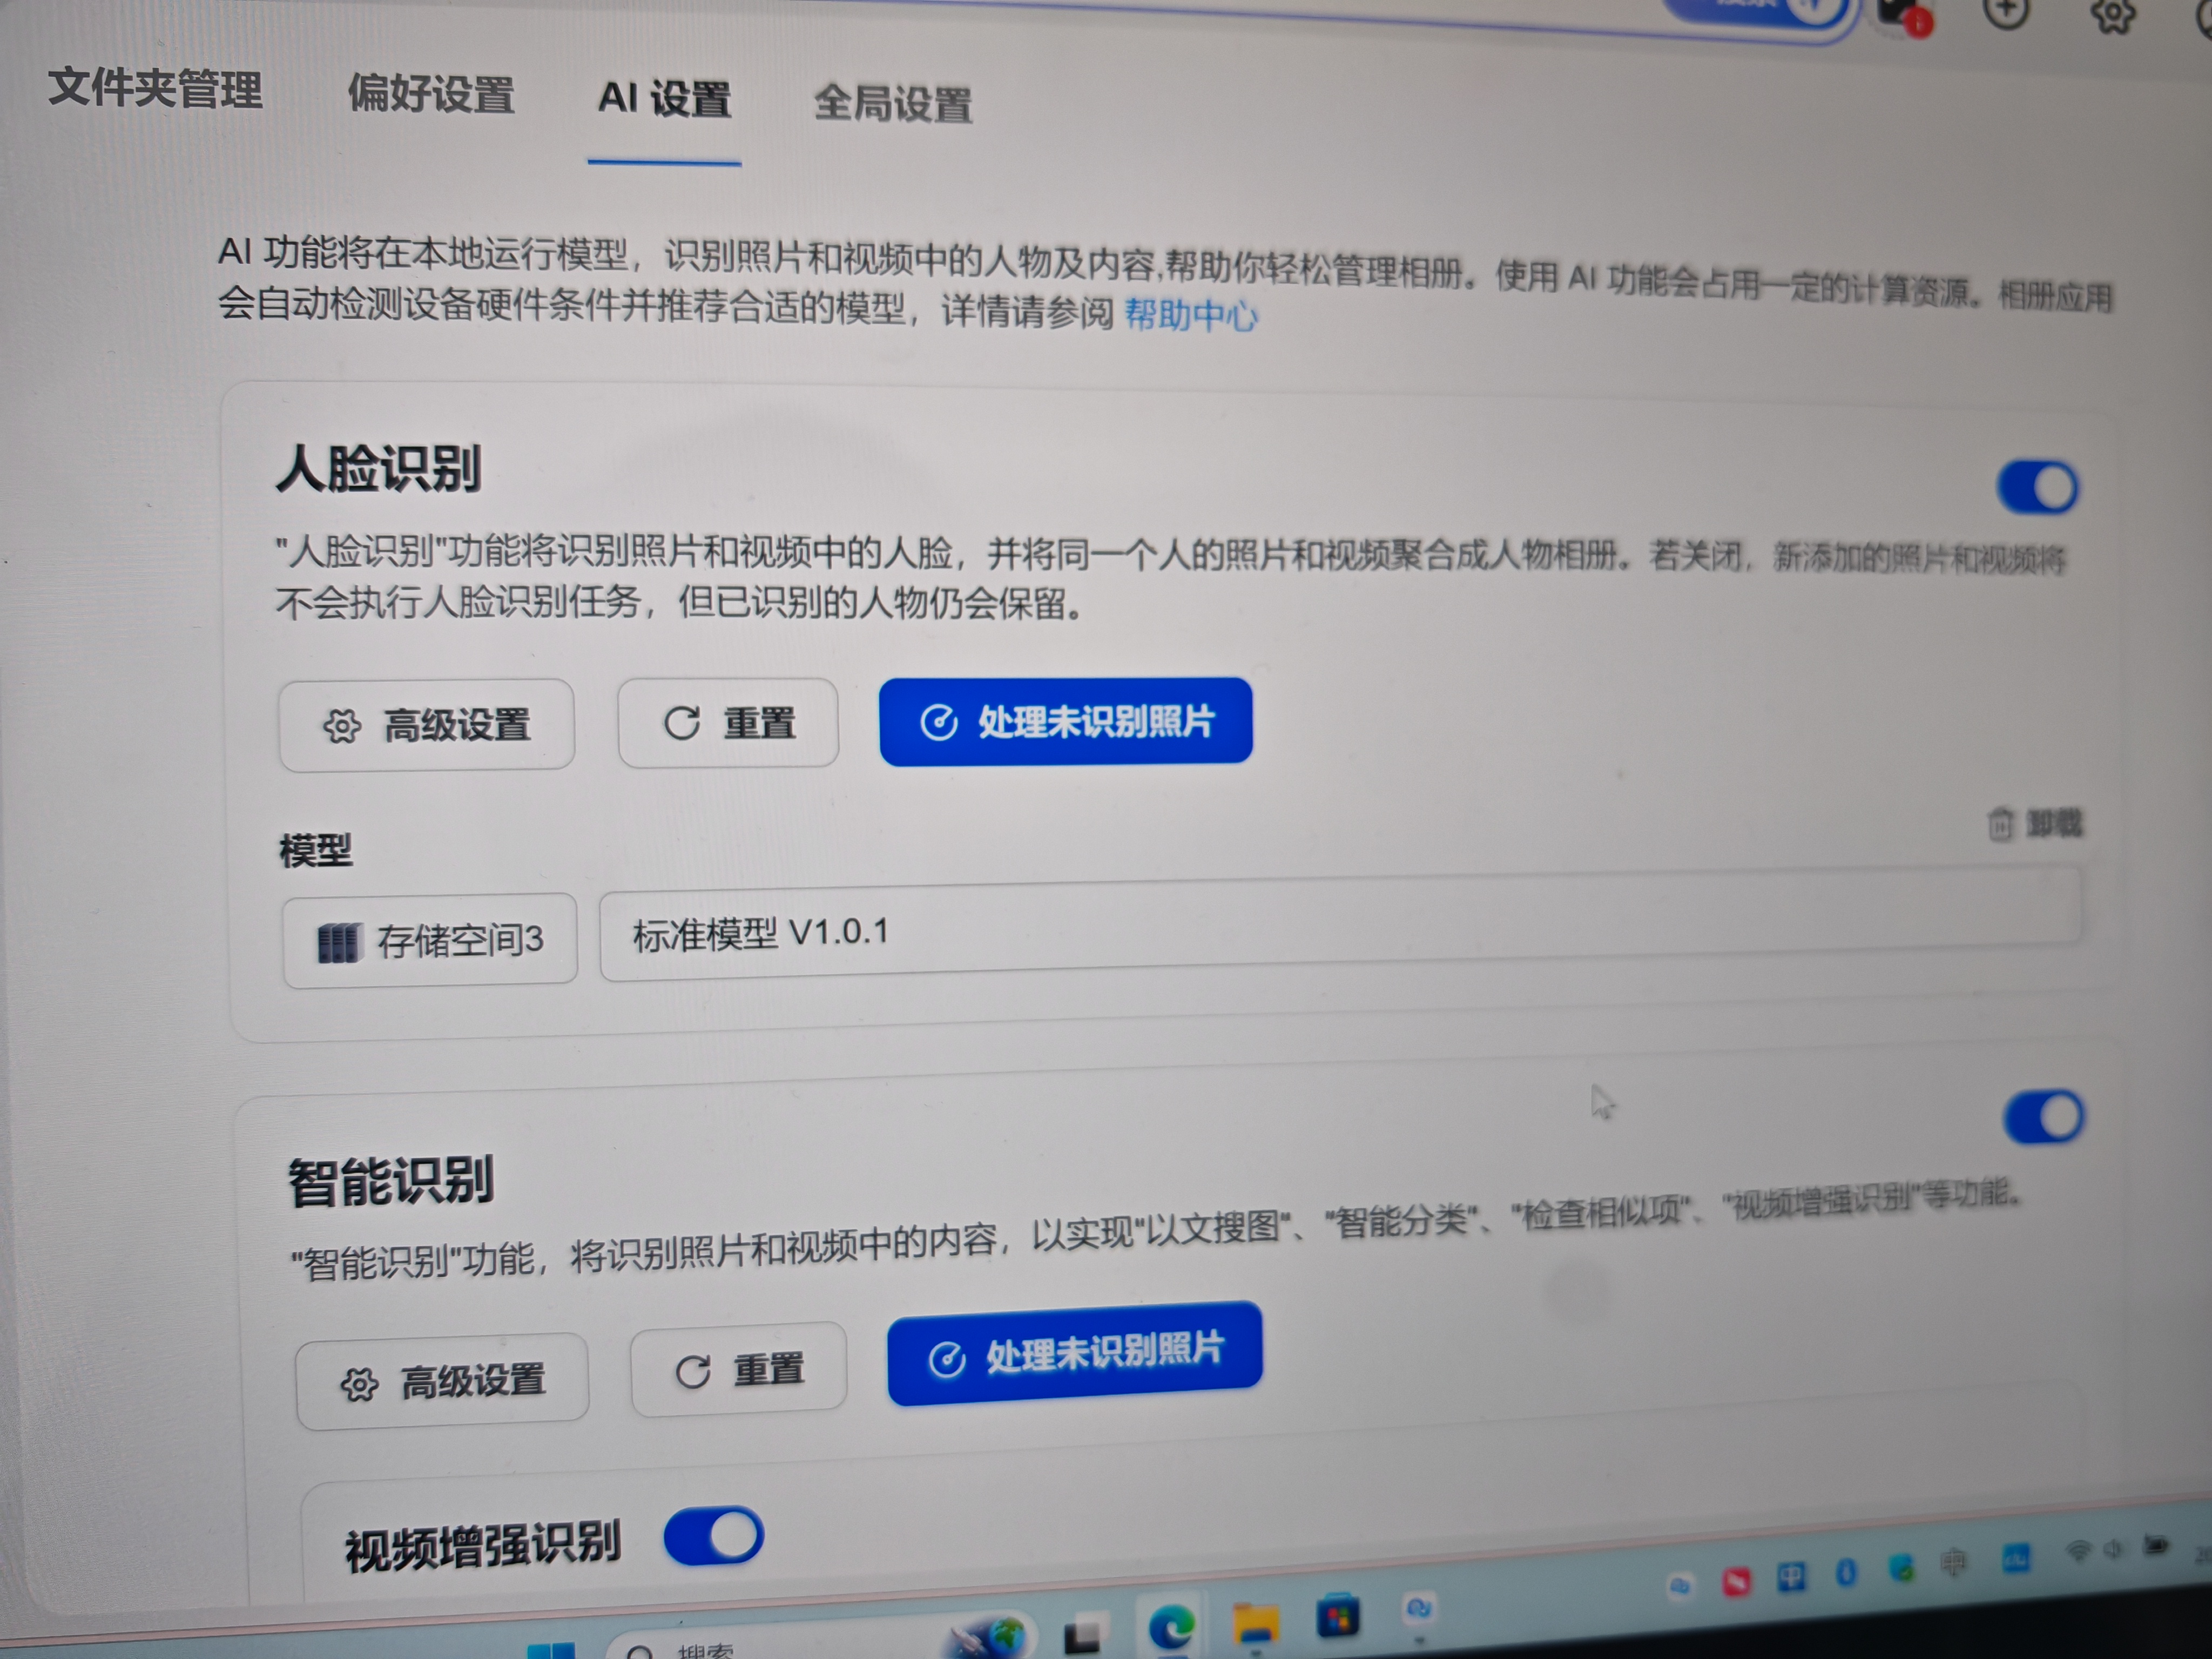Disable the 人脸识别 toggle switch
The width and height of the screenshot is (2212, 1659).
pyautogui.click(x=2037, y=488)
